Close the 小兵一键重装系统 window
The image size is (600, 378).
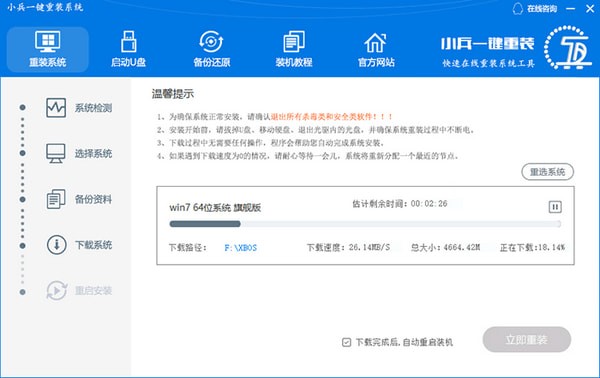coord(590,8)
